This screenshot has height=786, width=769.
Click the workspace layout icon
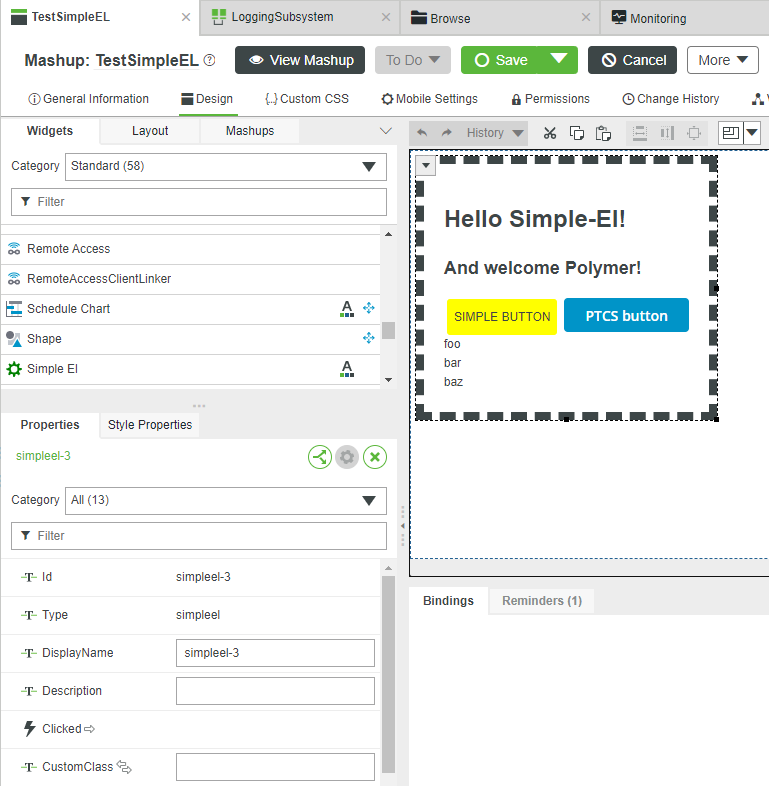tap(730, 133)
